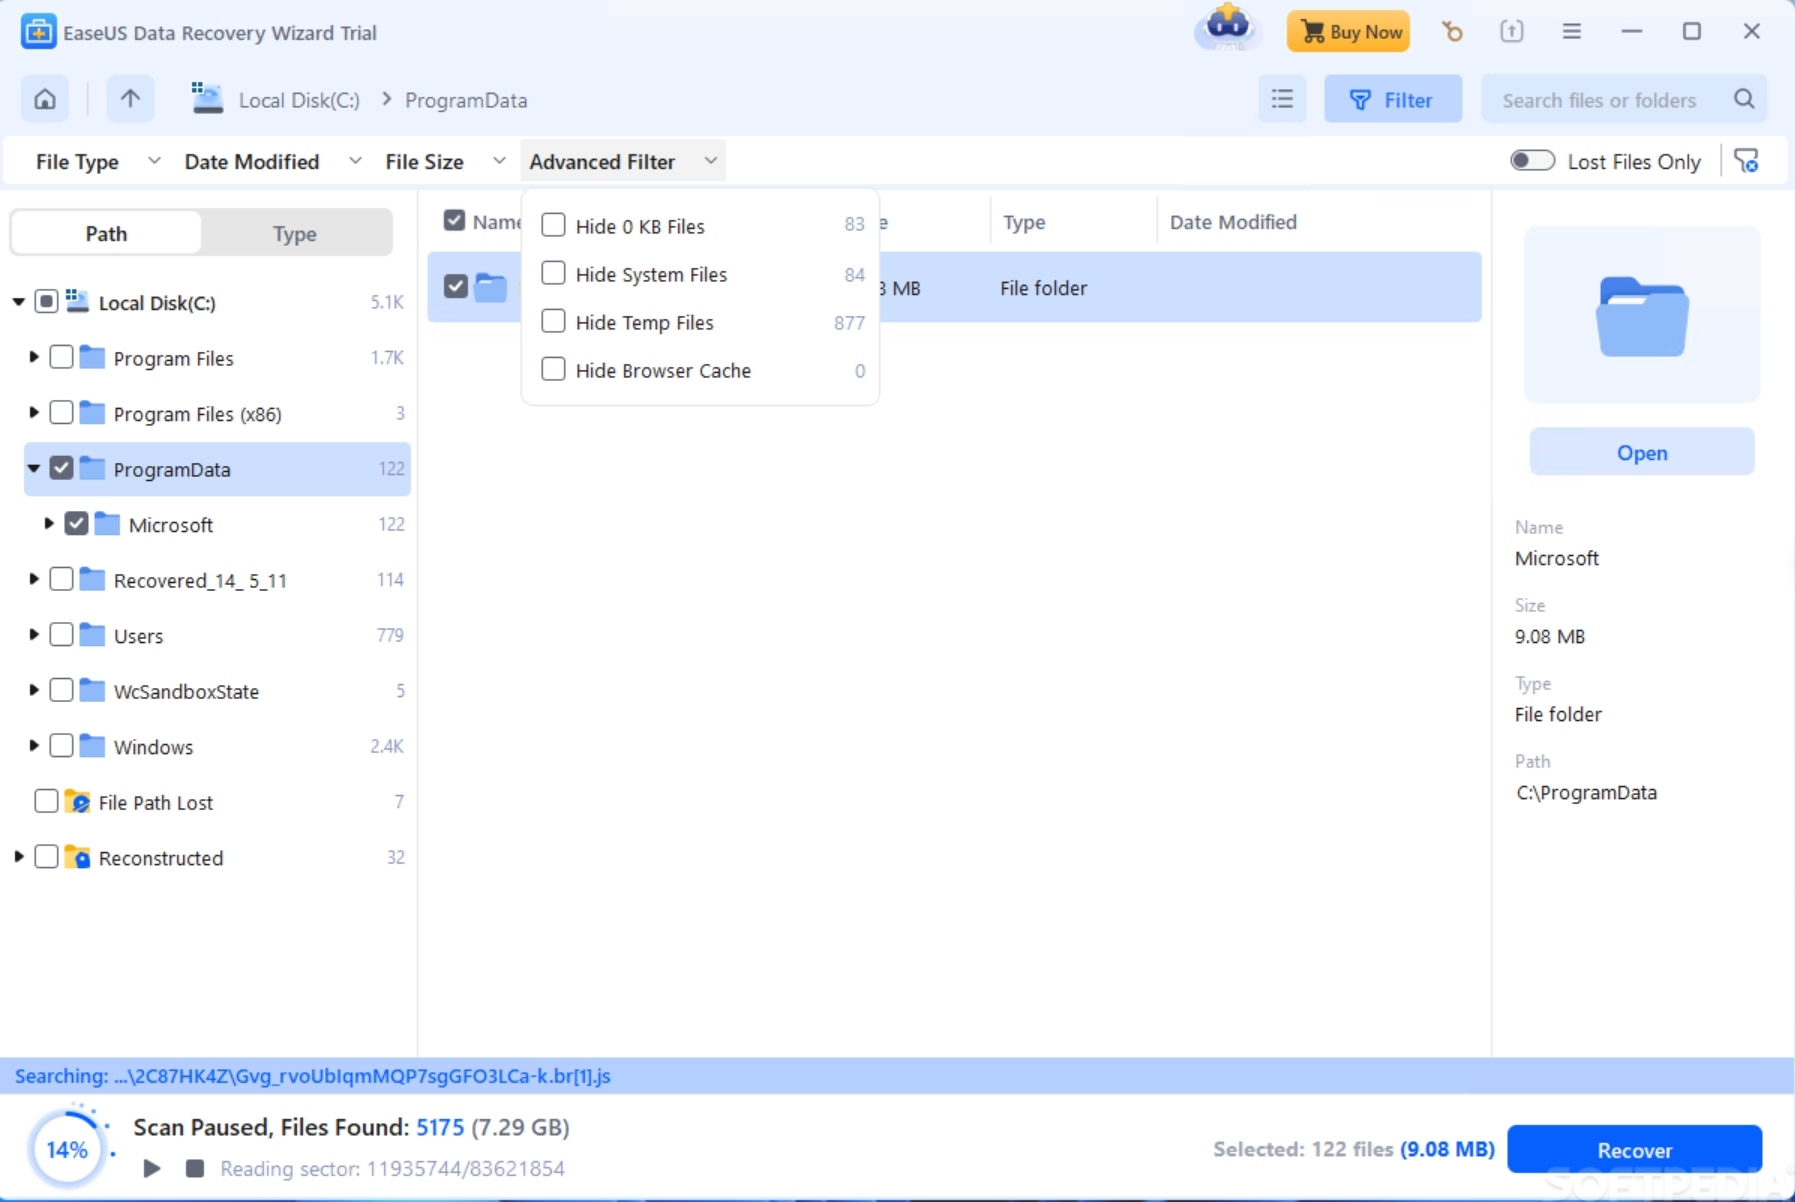The height and width of the screenshot is (1202, 1795).
Task: Tick the Users folder checkbox
Action: [61, 635]
